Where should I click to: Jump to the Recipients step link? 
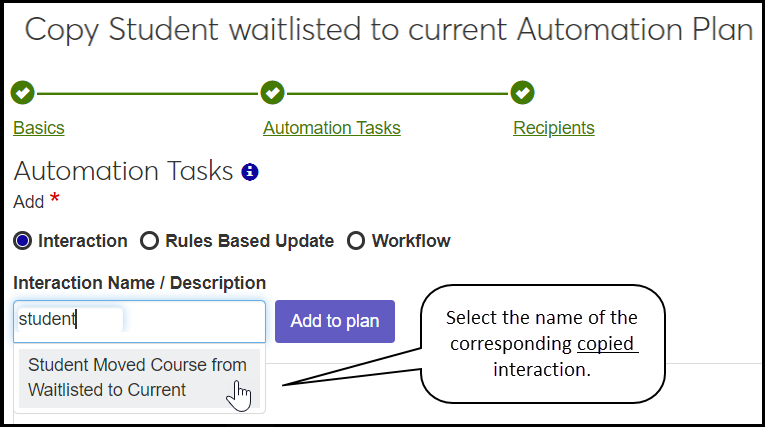coord(553,128)
